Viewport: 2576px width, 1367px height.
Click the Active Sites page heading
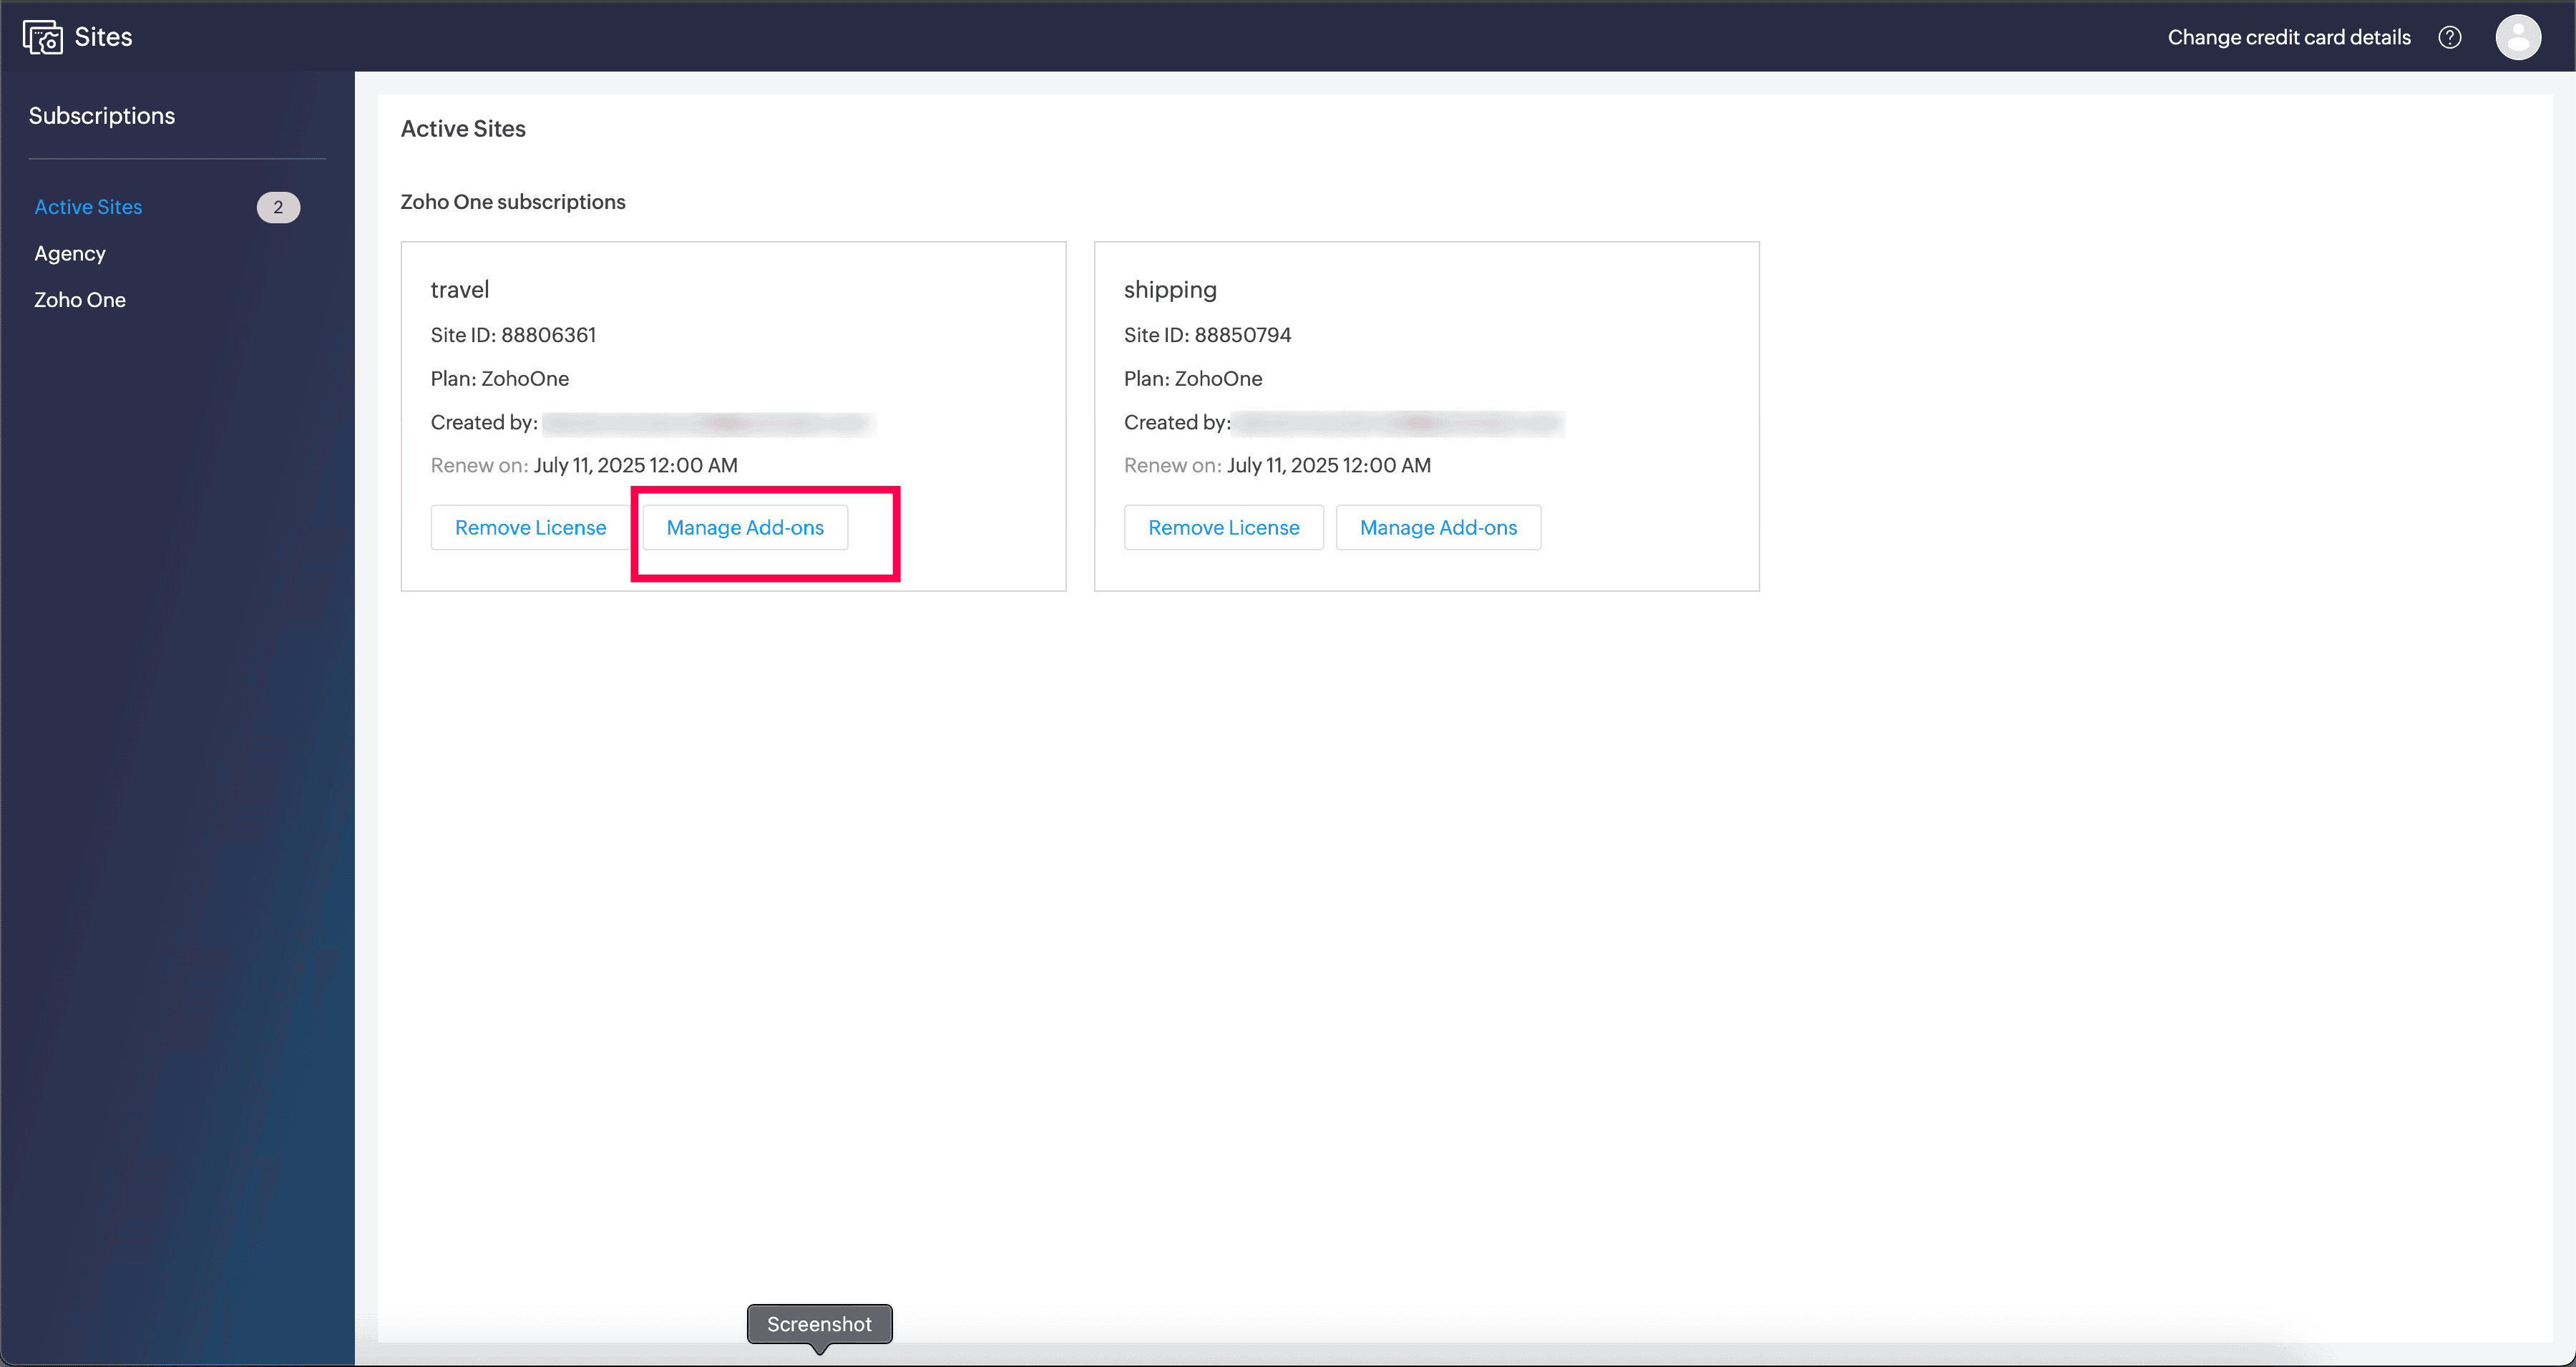(463, 129)
